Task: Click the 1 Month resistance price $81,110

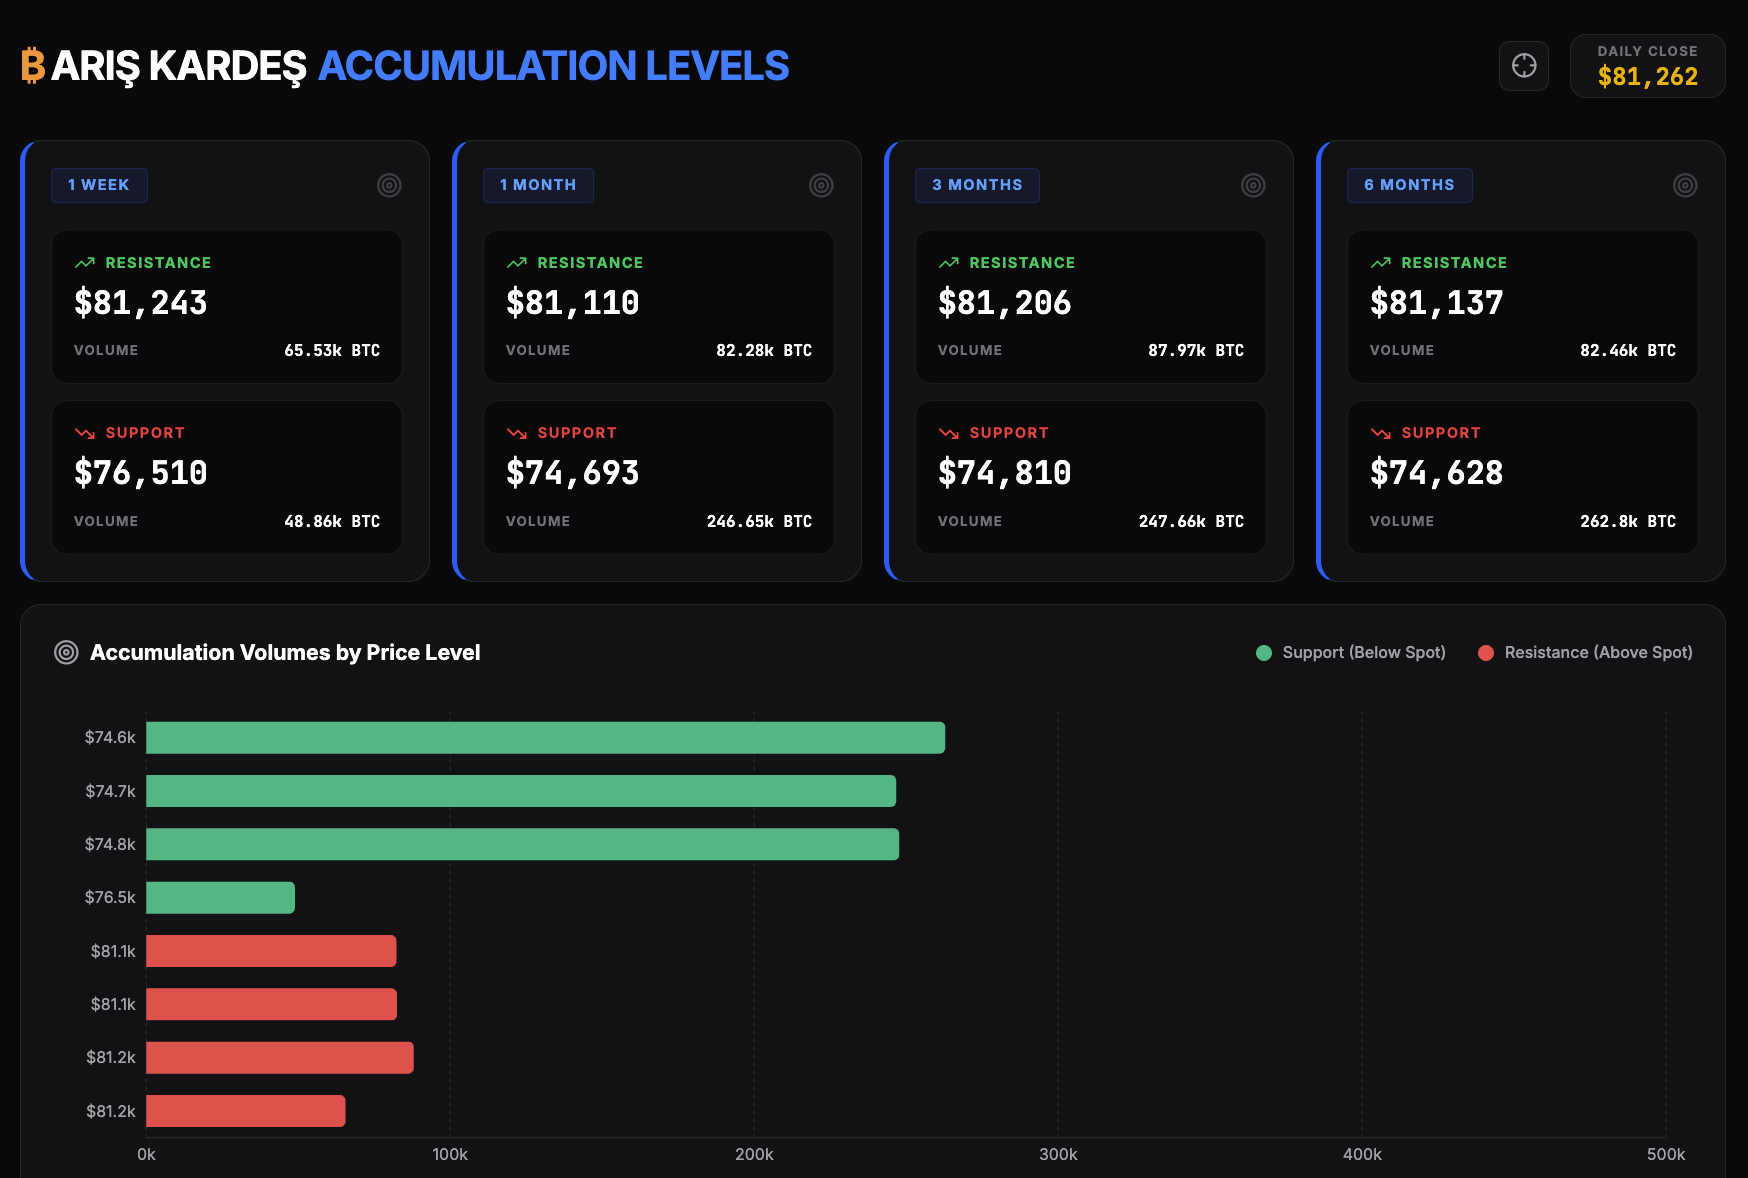Action: [x=573, y=303]
